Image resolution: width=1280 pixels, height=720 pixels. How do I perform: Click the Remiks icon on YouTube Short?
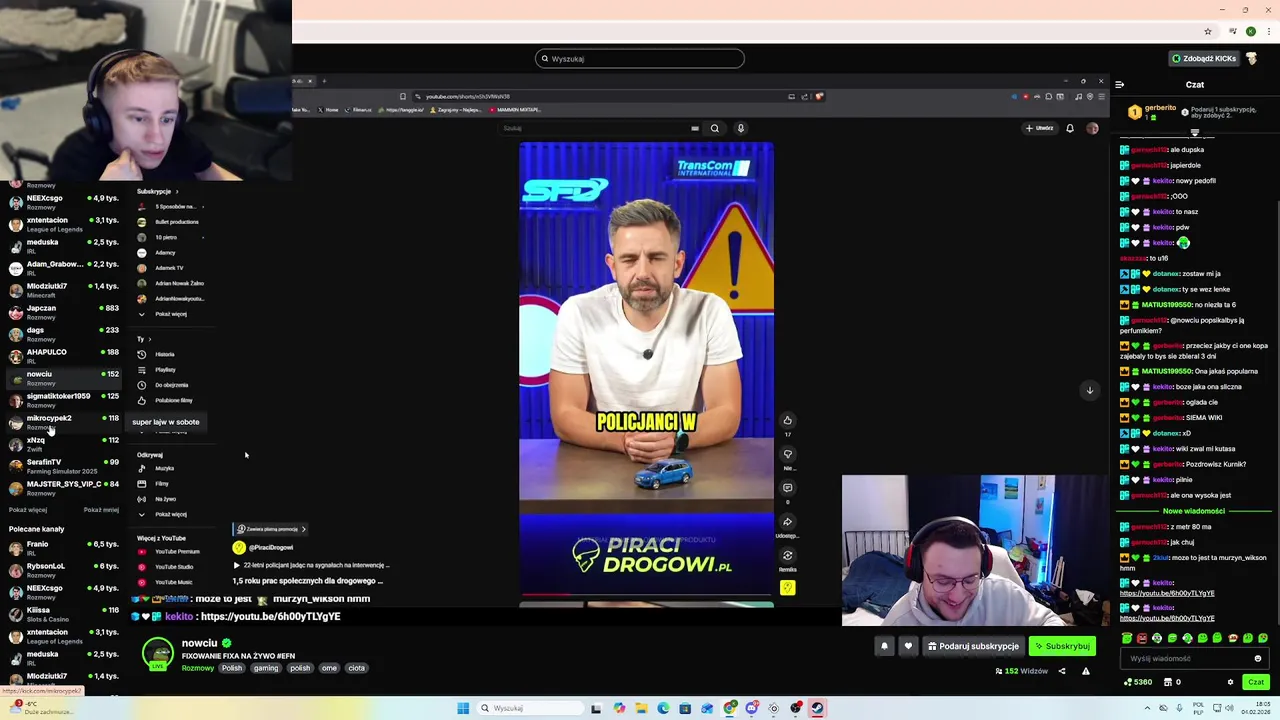pyautogui.click(x=788, y=556)
